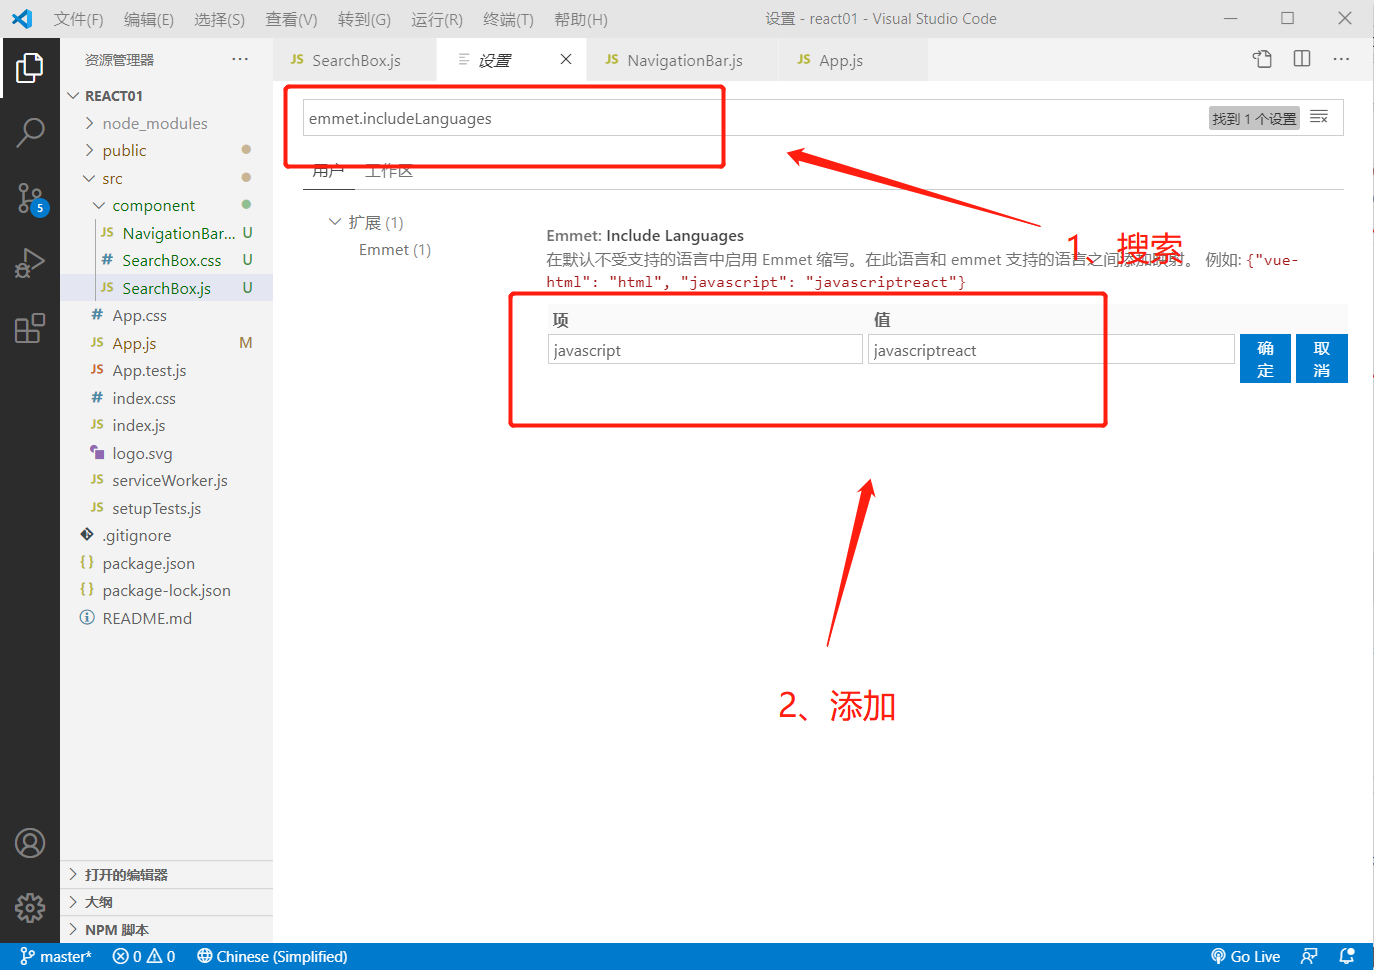Viewport: 1374px width, 970px height.
Task: Split the editor to the right
Action: tap(1302, 59)
